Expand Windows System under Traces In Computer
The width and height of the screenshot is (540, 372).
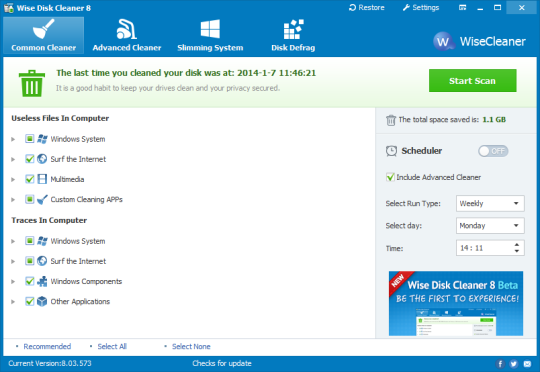coord(13,241)
